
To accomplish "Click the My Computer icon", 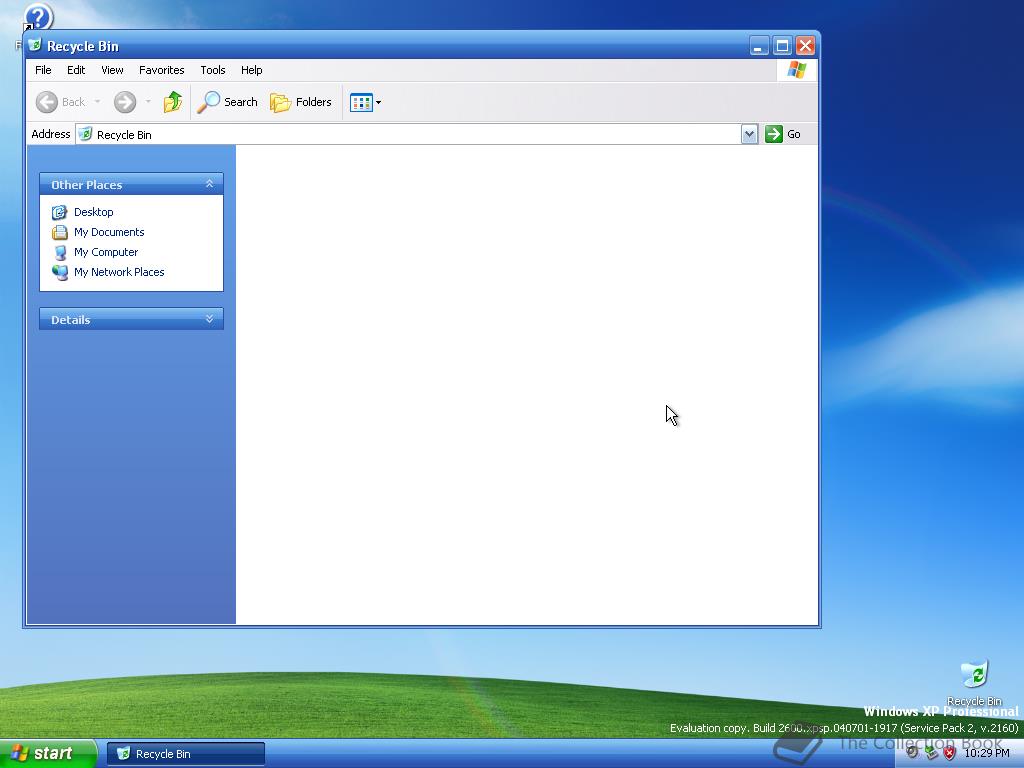I will pyautogui.click(x=59, y=252).
